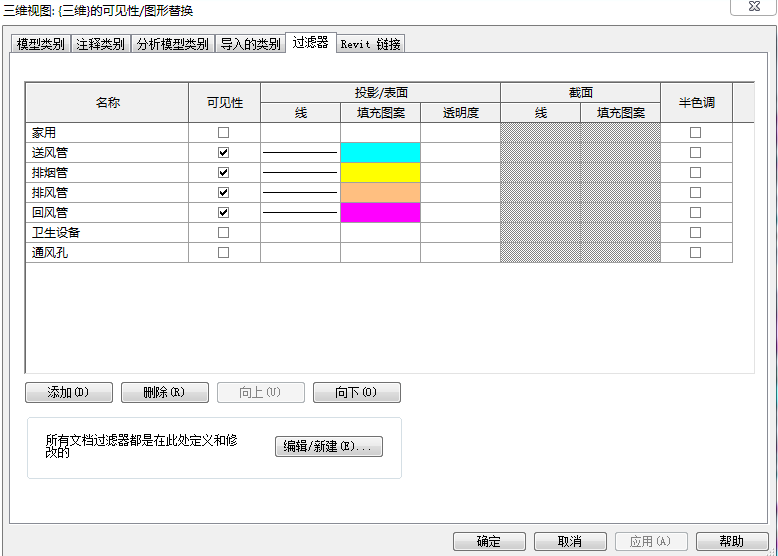The image size is (778, 556).
Task: Click the projection line cell for 送风管
Action: [300, 152]
